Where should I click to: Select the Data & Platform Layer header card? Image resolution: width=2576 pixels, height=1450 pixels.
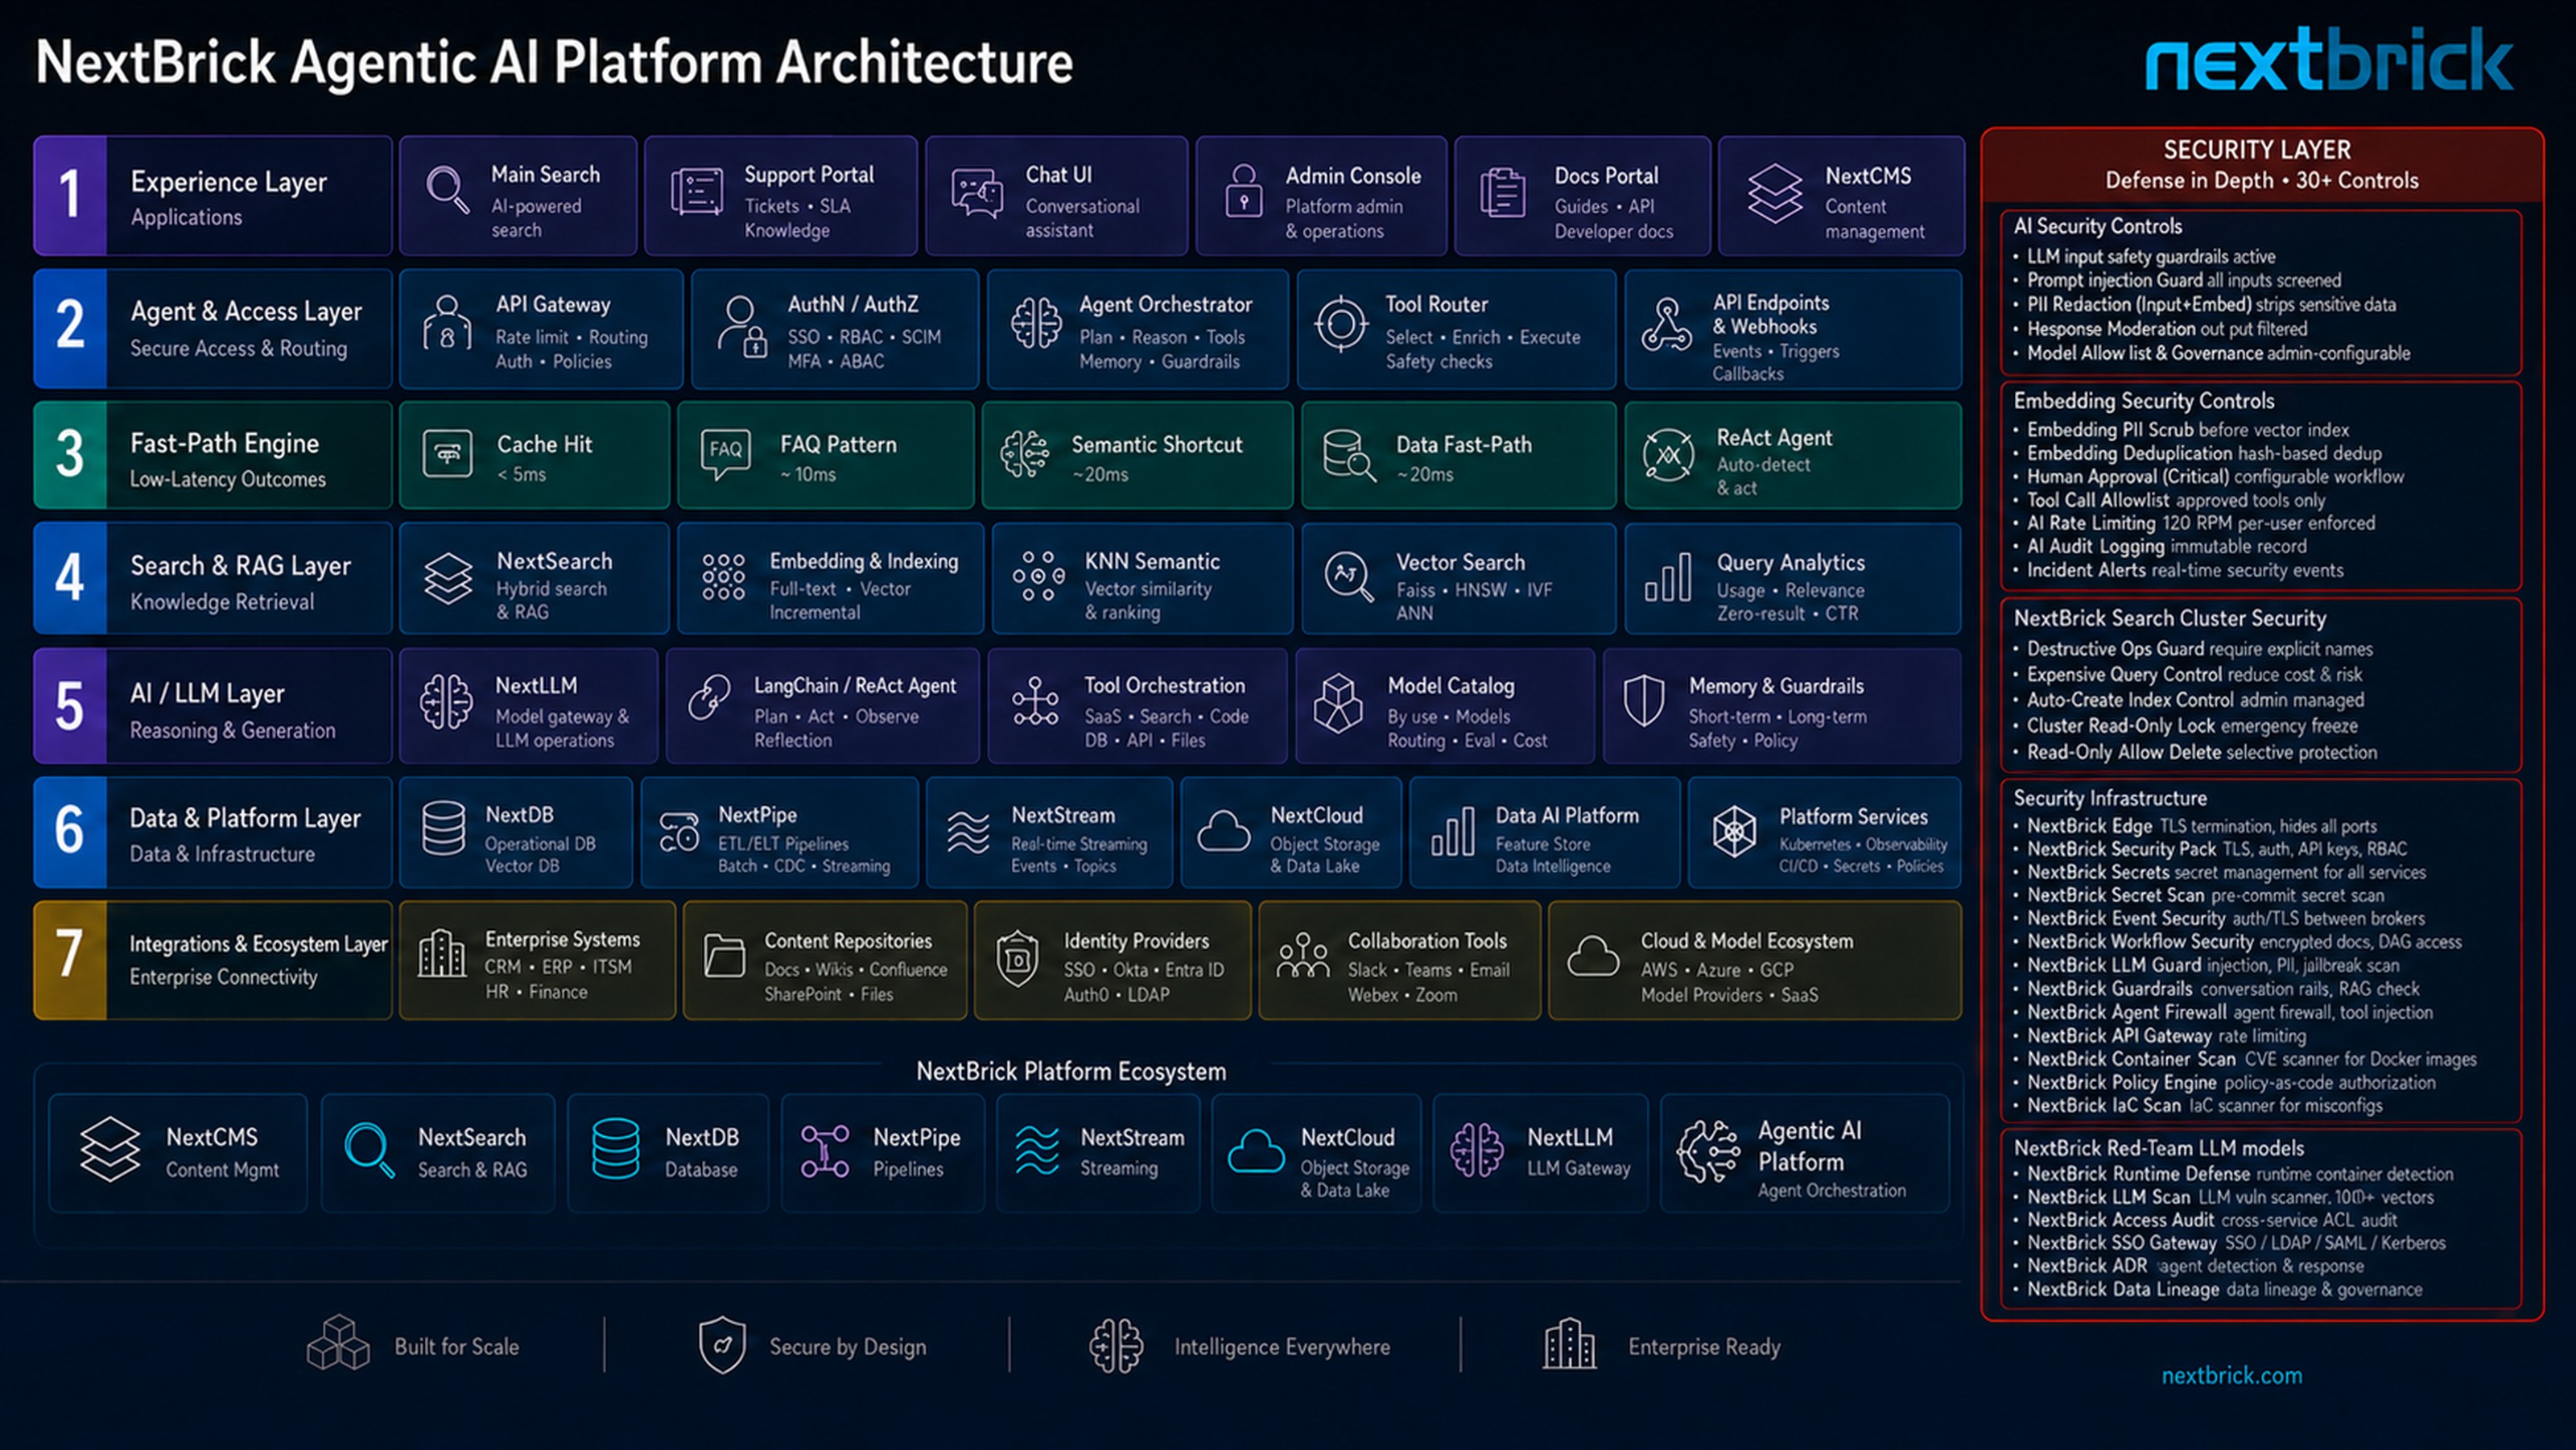[212, 832]
